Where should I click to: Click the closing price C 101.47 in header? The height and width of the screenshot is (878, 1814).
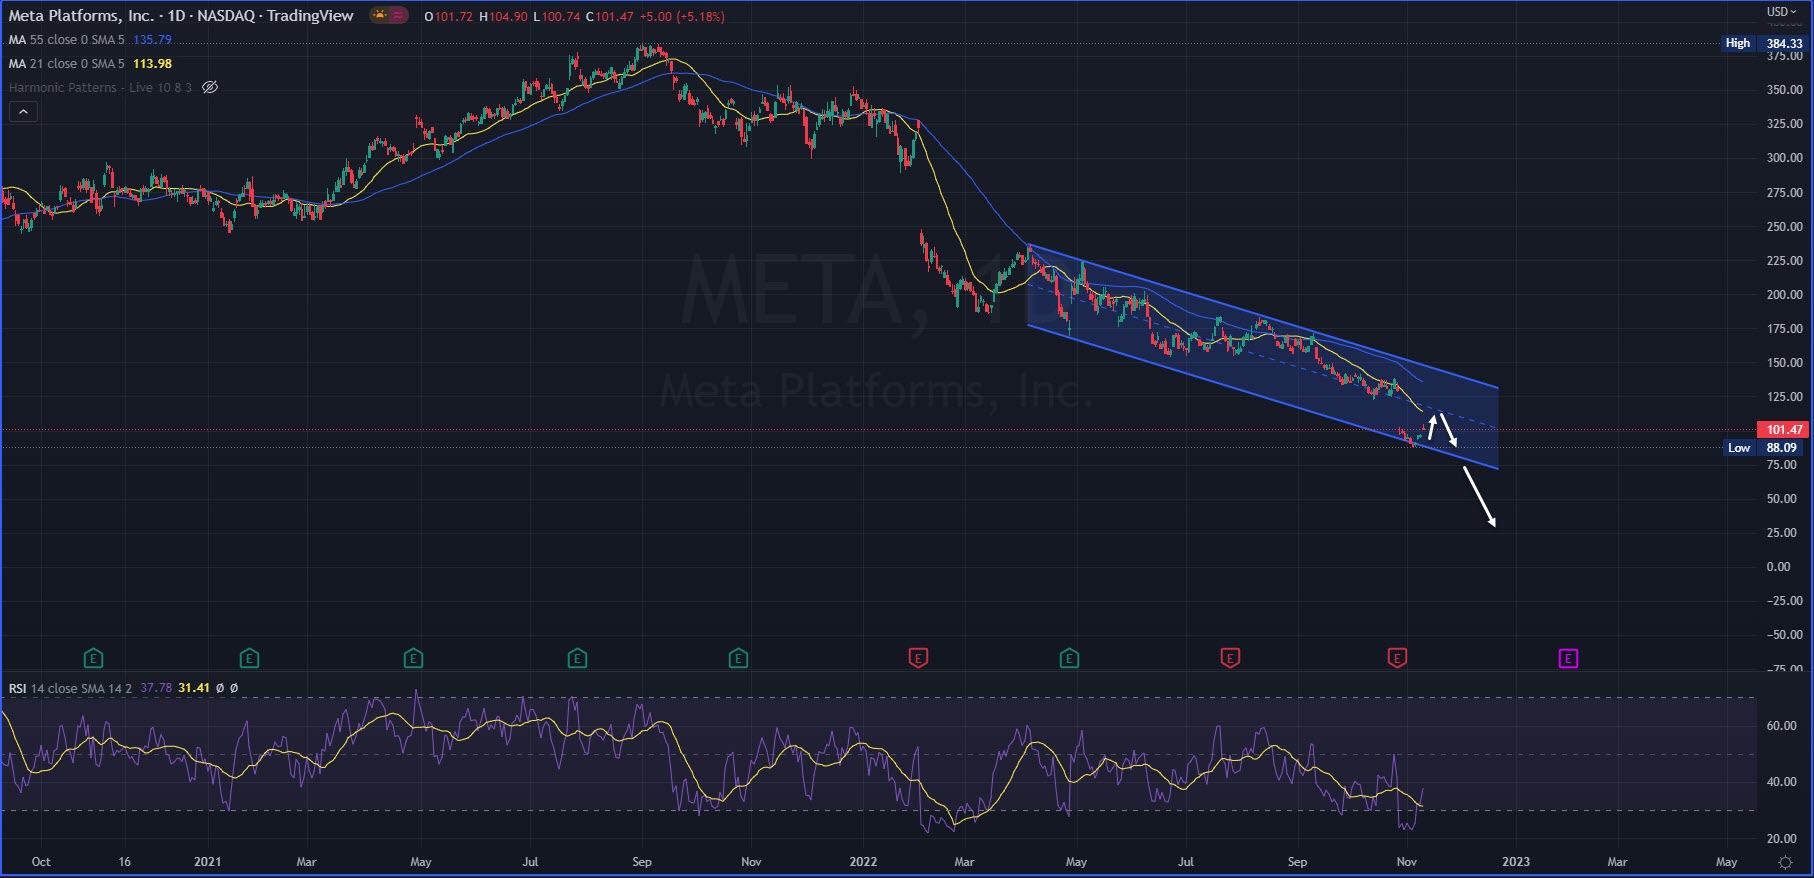(x=610, y=16)
